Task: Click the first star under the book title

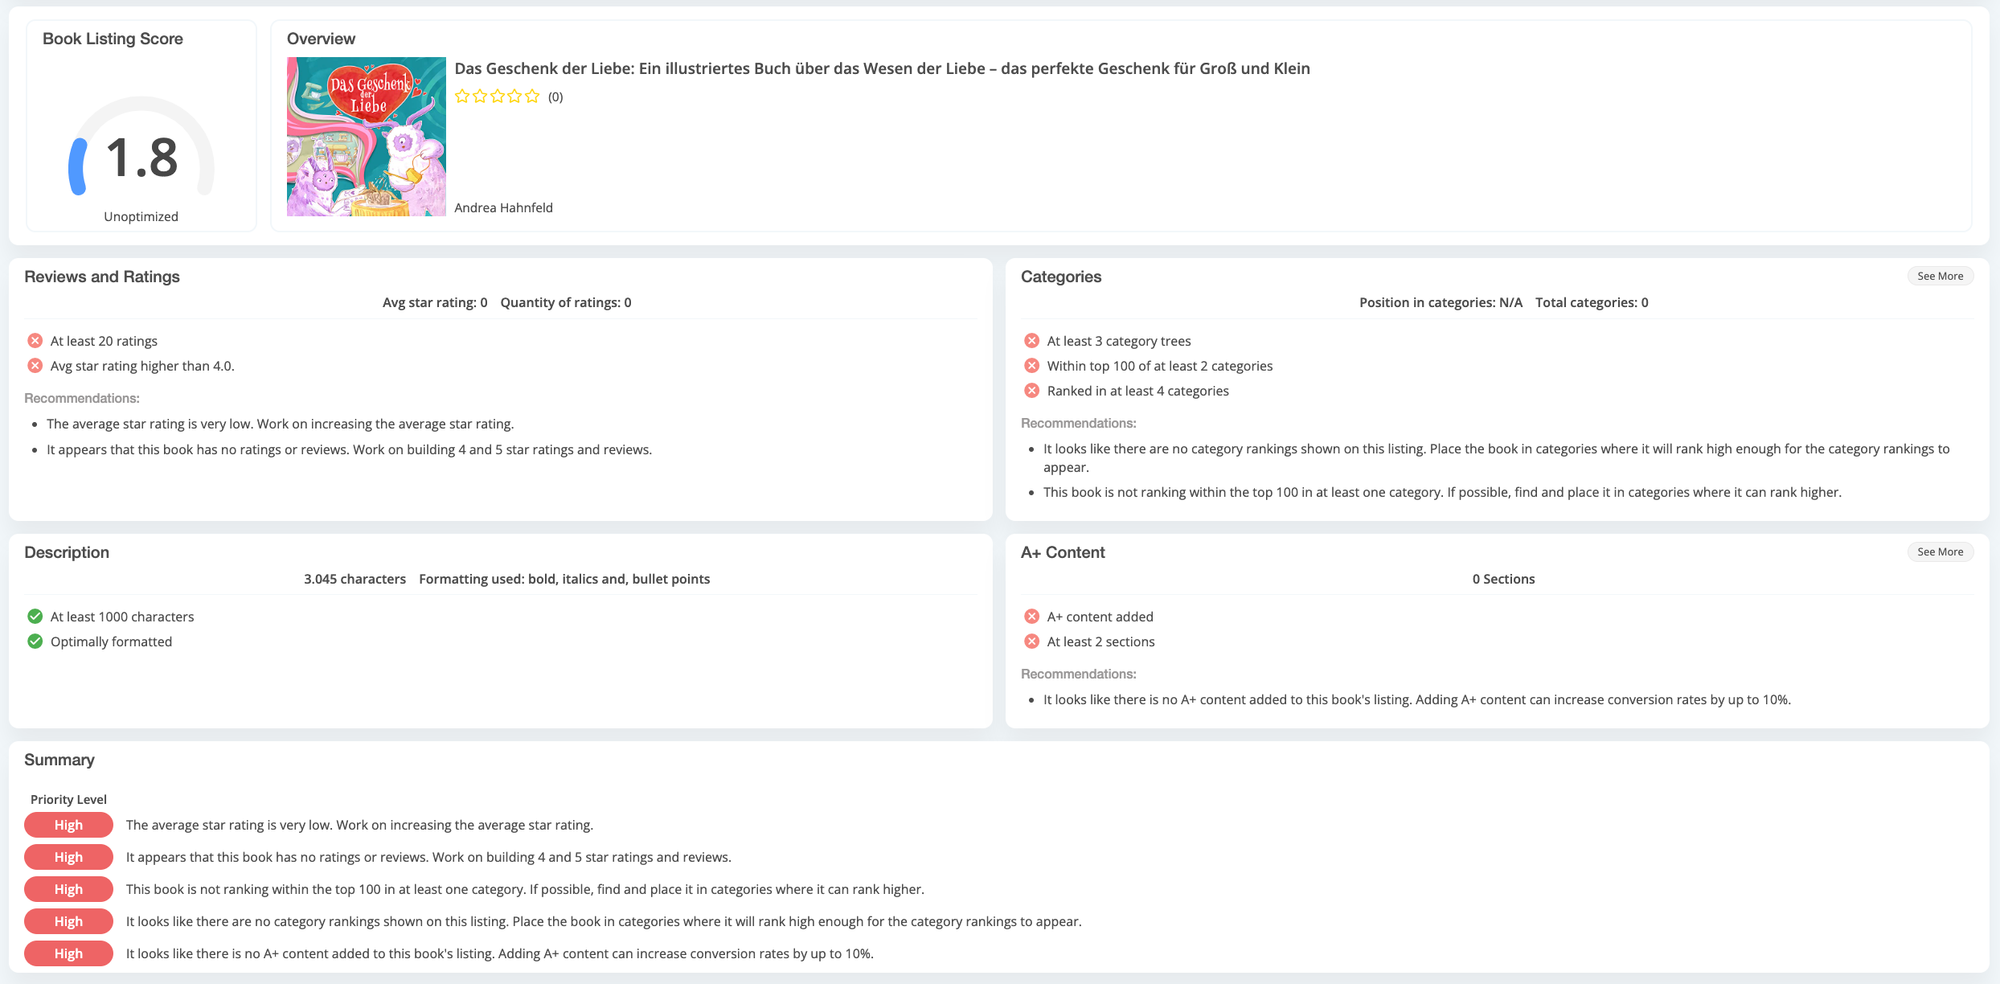Action: (x=463, y=96)
